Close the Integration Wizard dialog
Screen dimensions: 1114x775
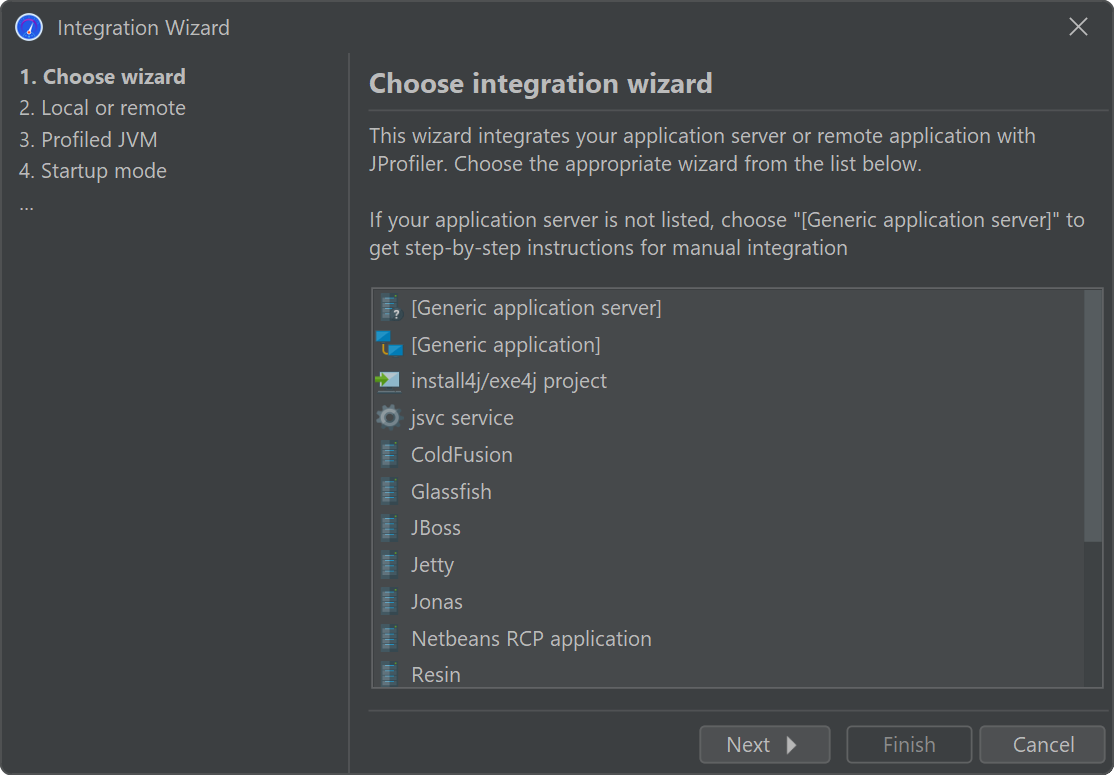(x=1078, y=28)
